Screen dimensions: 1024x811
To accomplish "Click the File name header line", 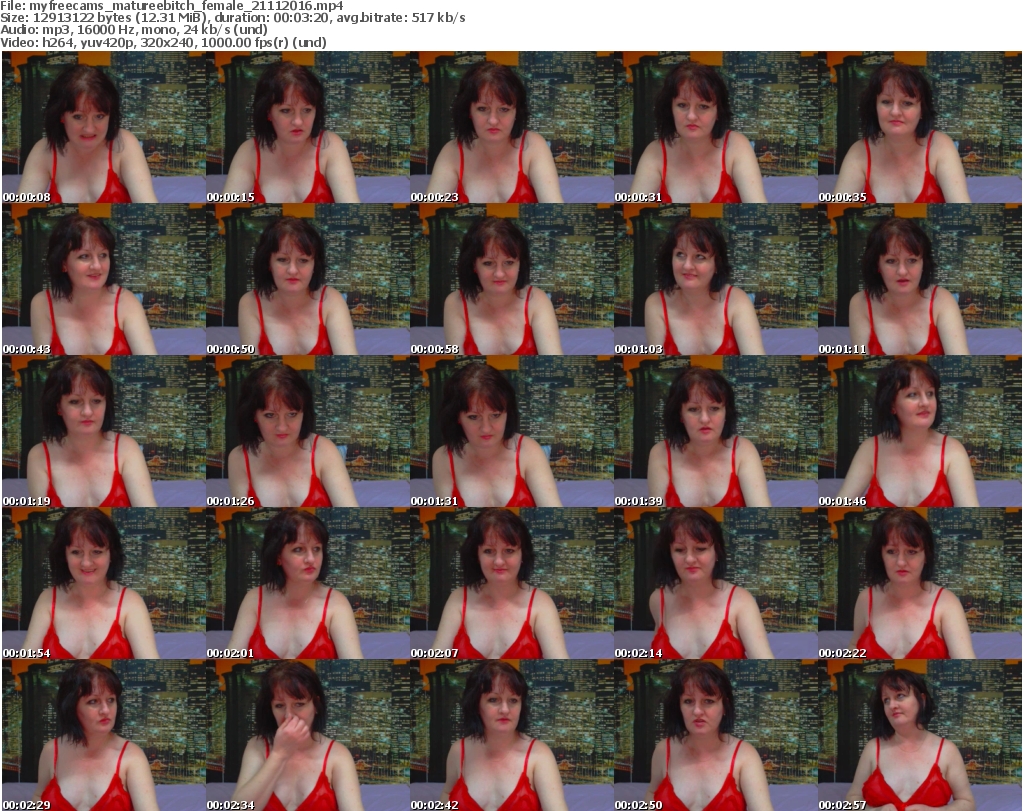I will (172, 6).
